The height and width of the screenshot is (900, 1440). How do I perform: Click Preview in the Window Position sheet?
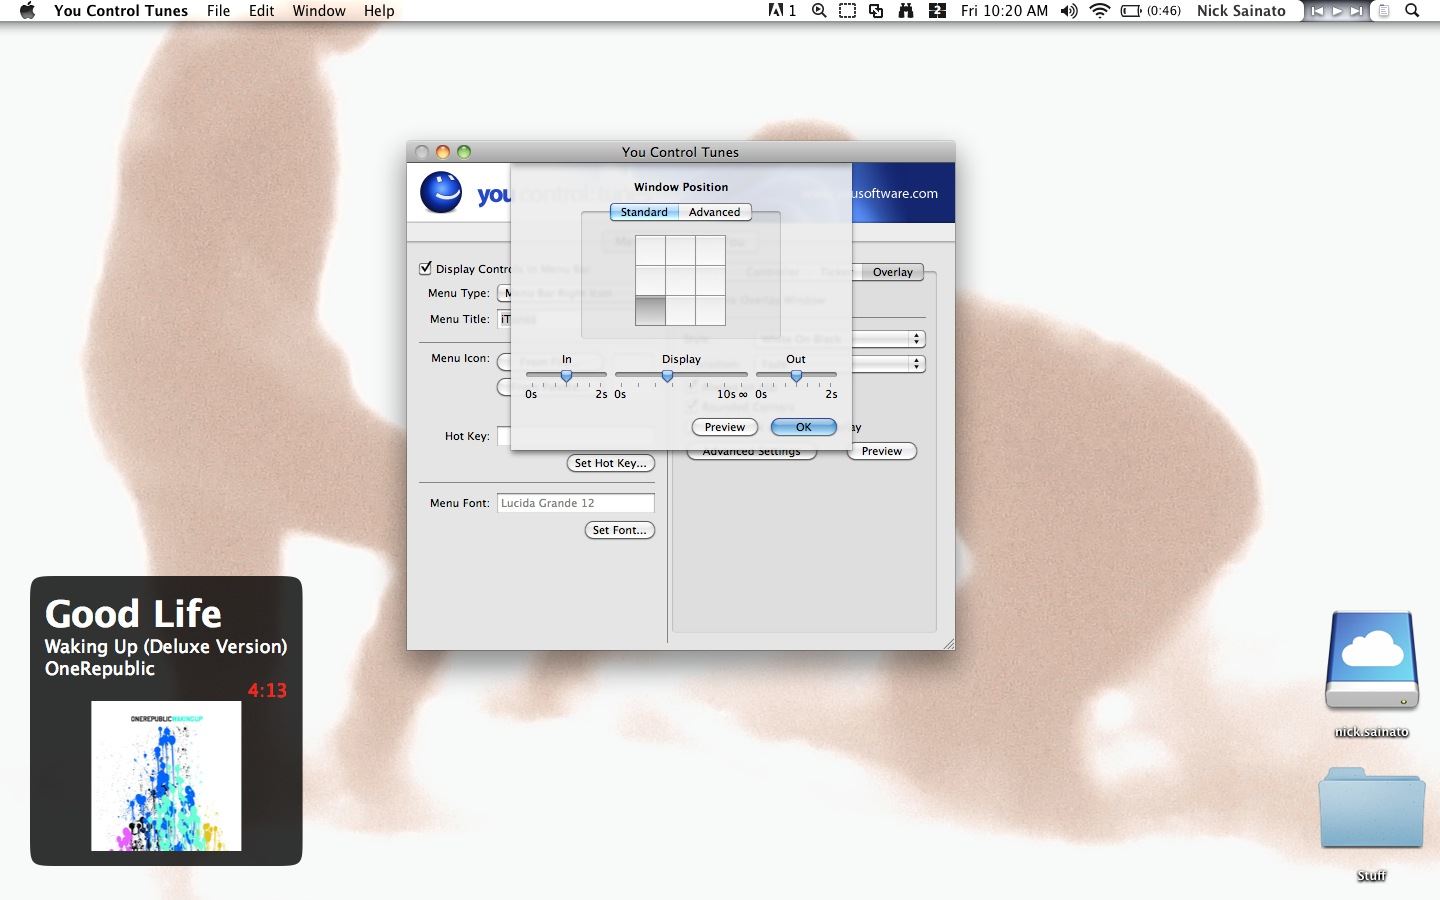pyautogui.click(x=725, y=427)
